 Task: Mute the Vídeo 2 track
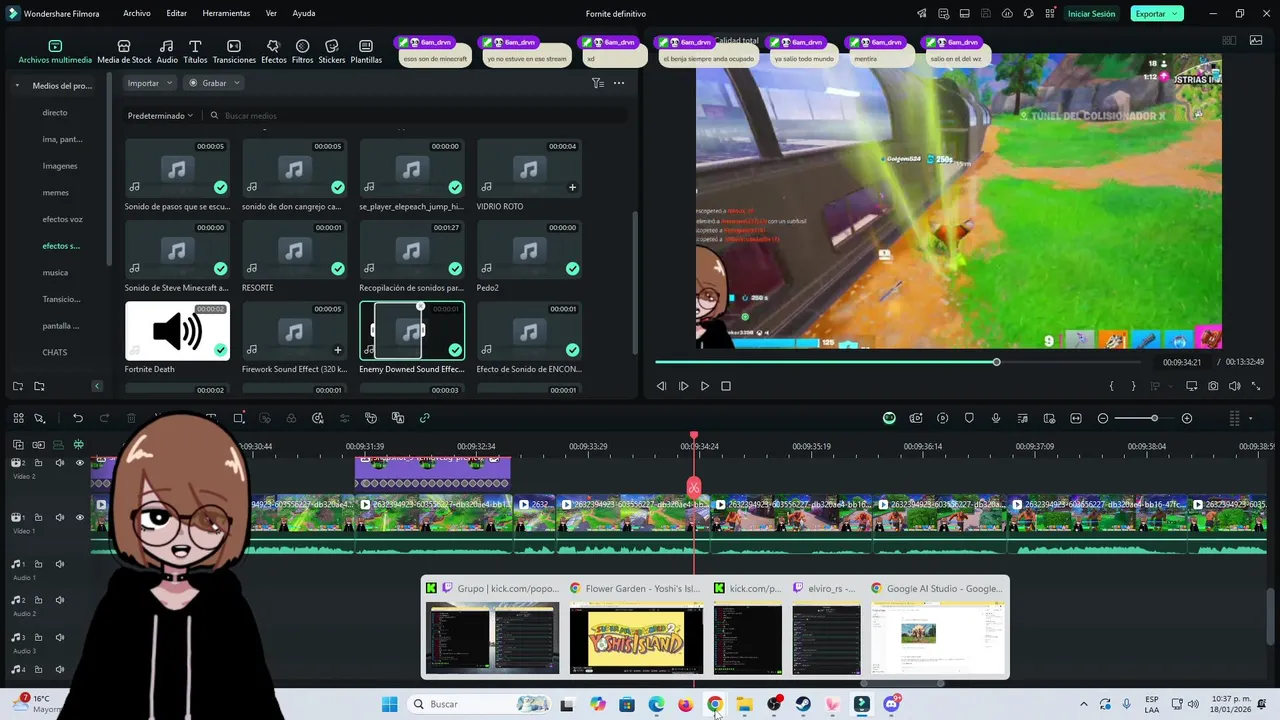click(59, 463)
